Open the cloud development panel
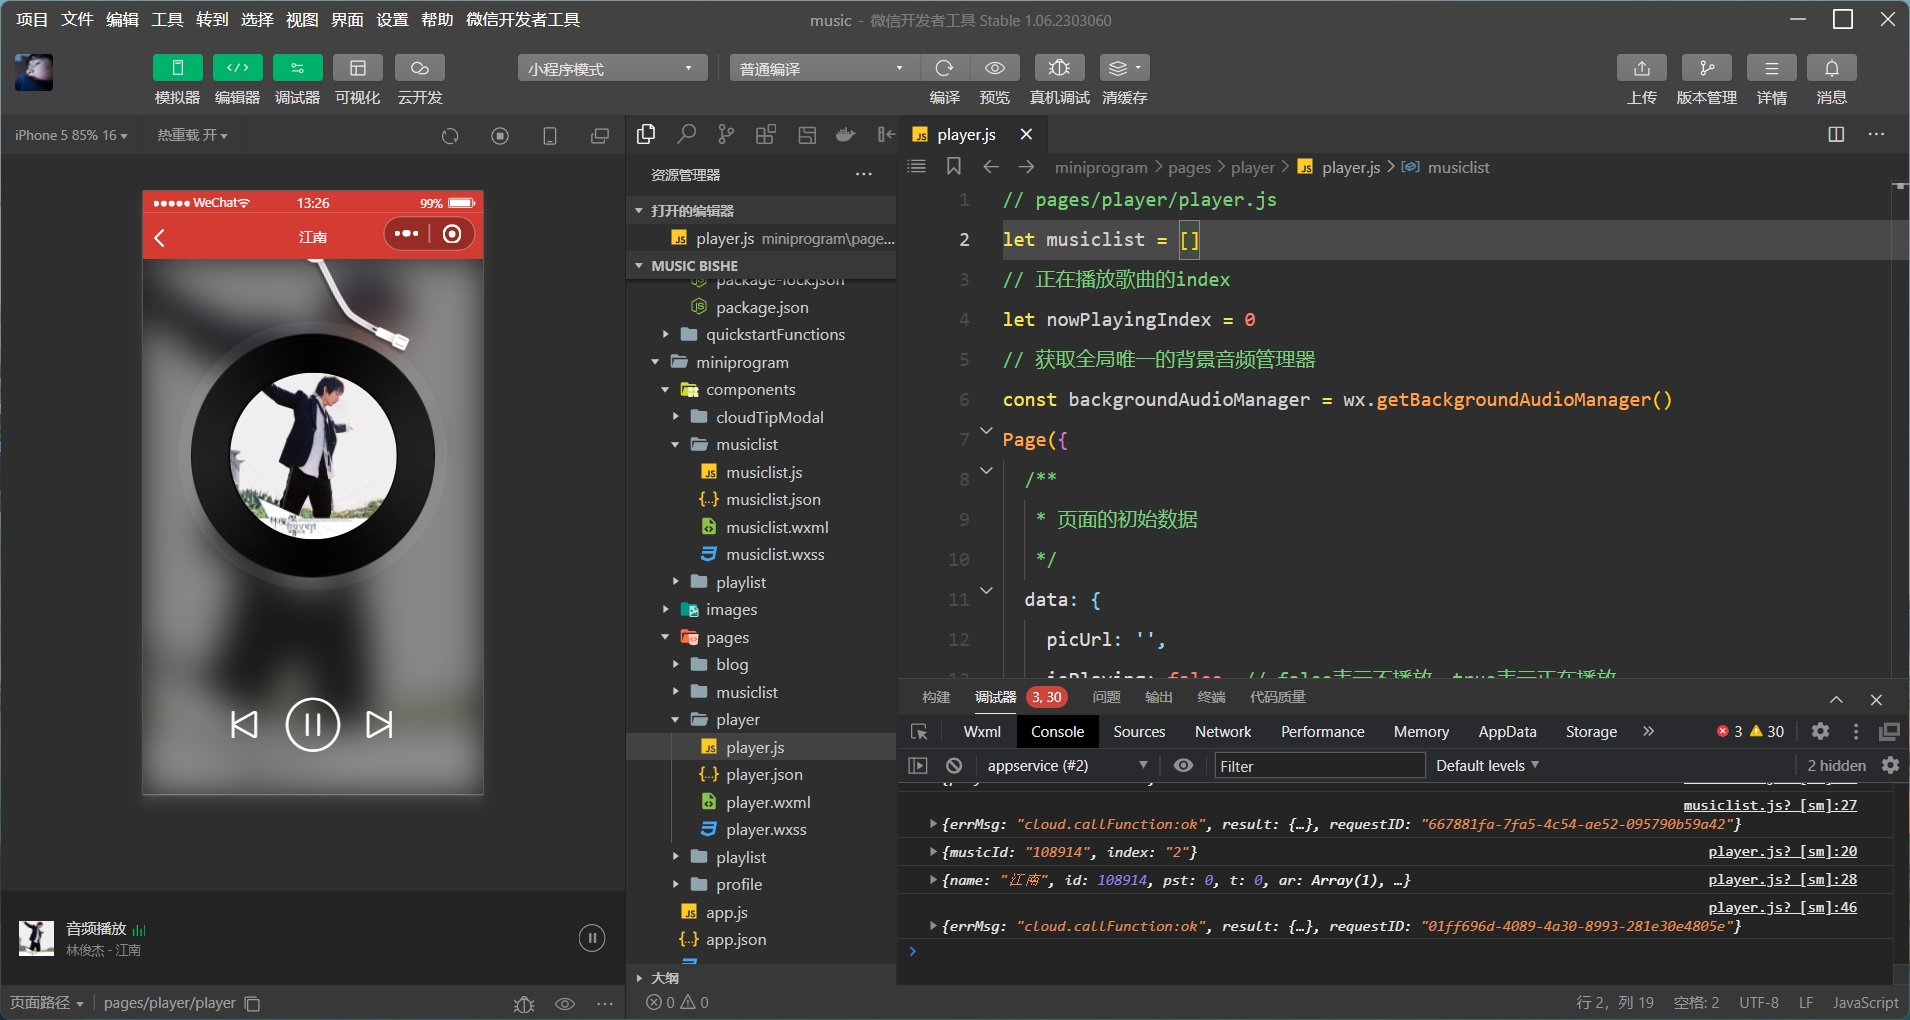Viewport: 1910px width, 1020px height. pyautogui.click(x=419, y=68)
